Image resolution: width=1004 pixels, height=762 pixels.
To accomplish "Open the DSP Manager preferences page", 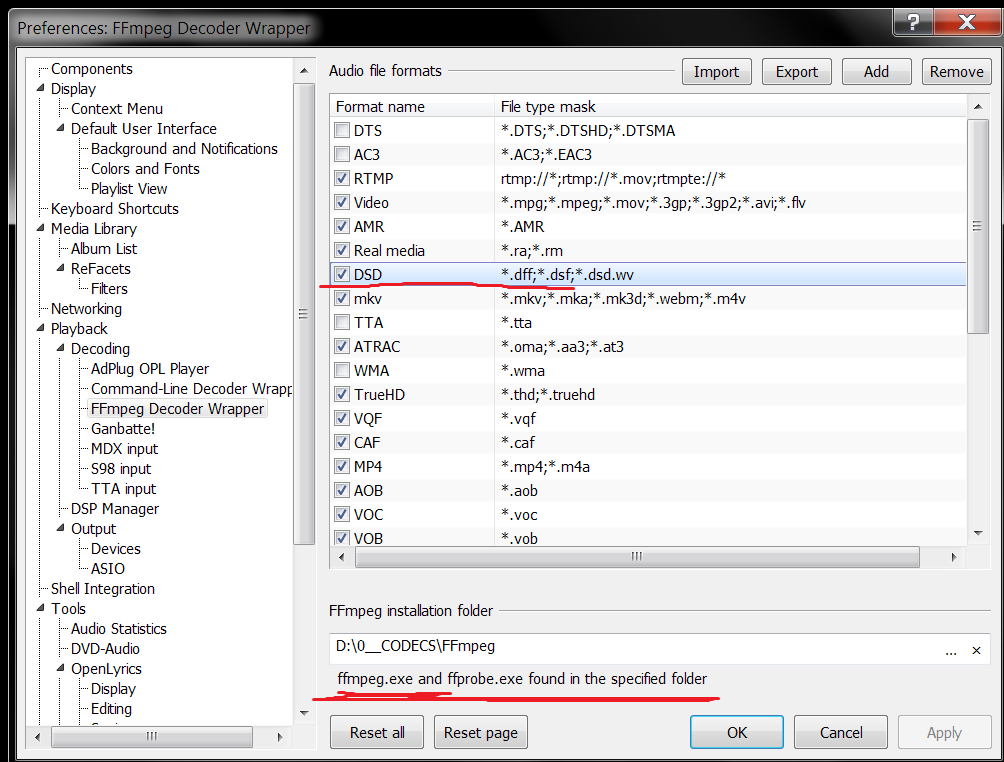I will pos(114,509).
